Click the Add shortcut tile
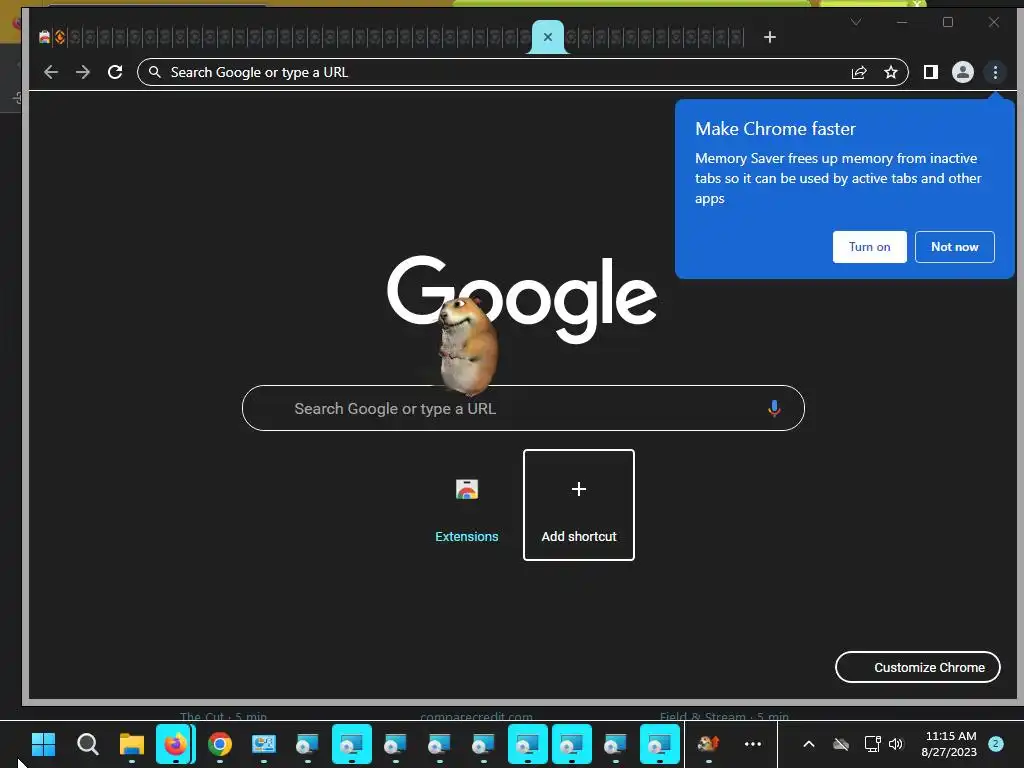 (x=579, y=505)
